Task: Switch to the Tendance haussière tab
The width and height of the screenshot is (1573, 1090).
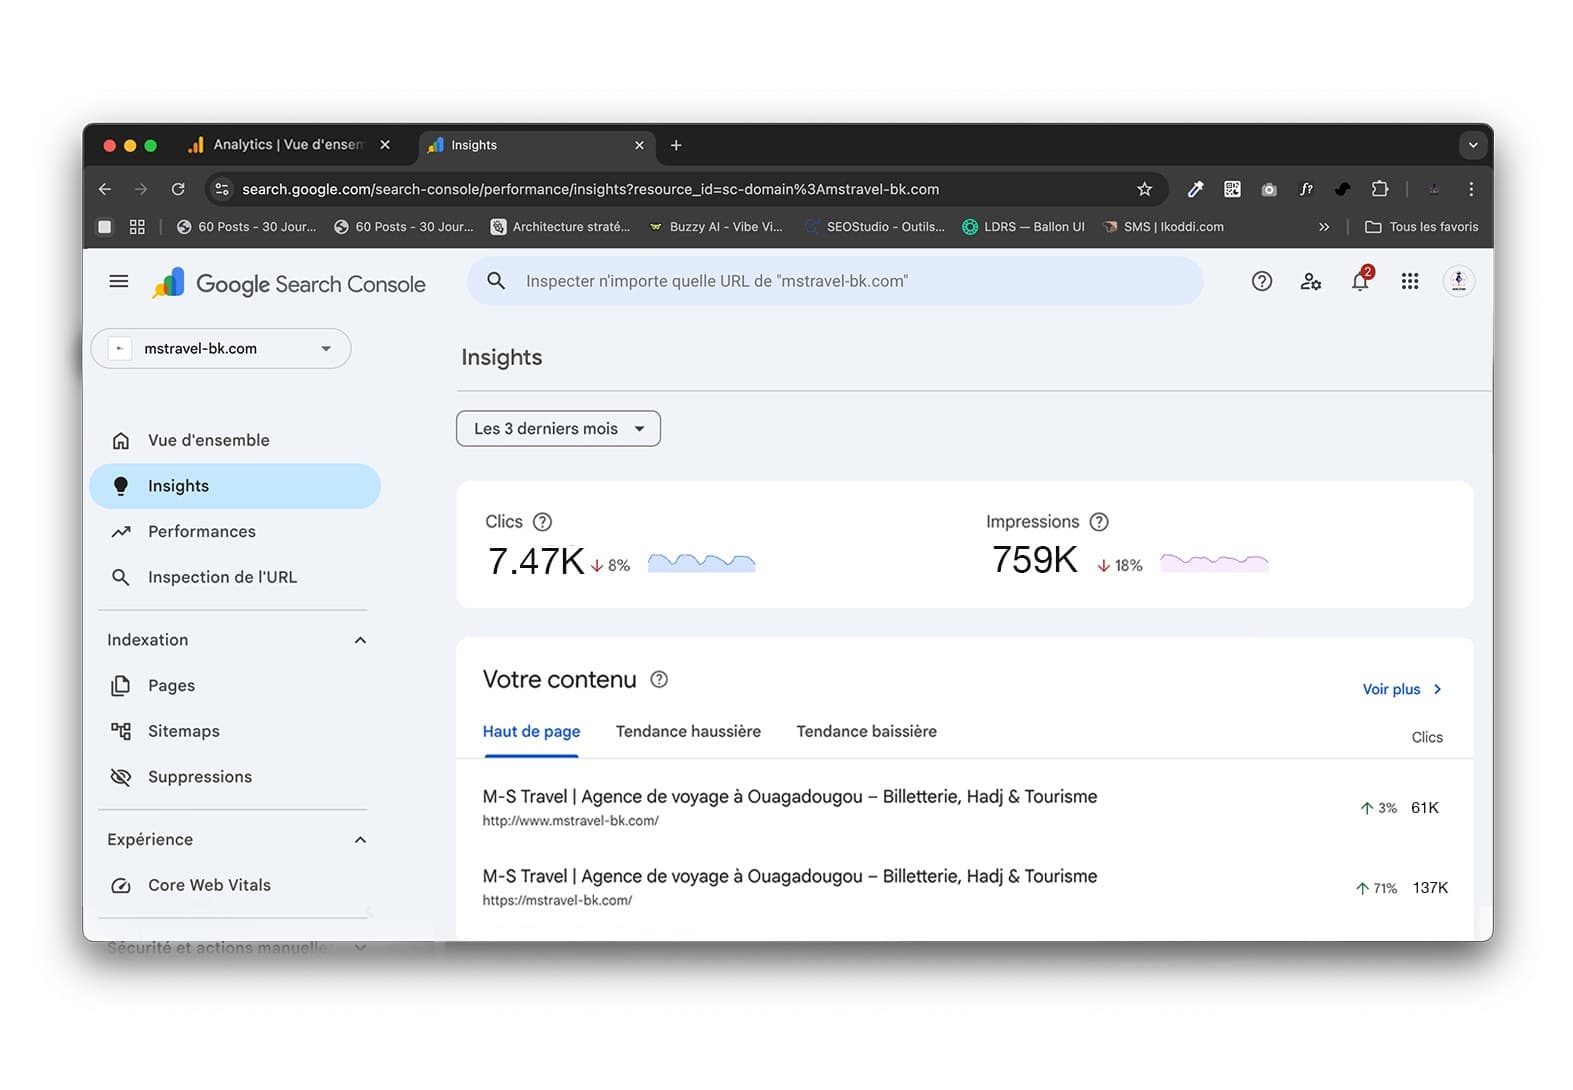Action: point(688,732)
